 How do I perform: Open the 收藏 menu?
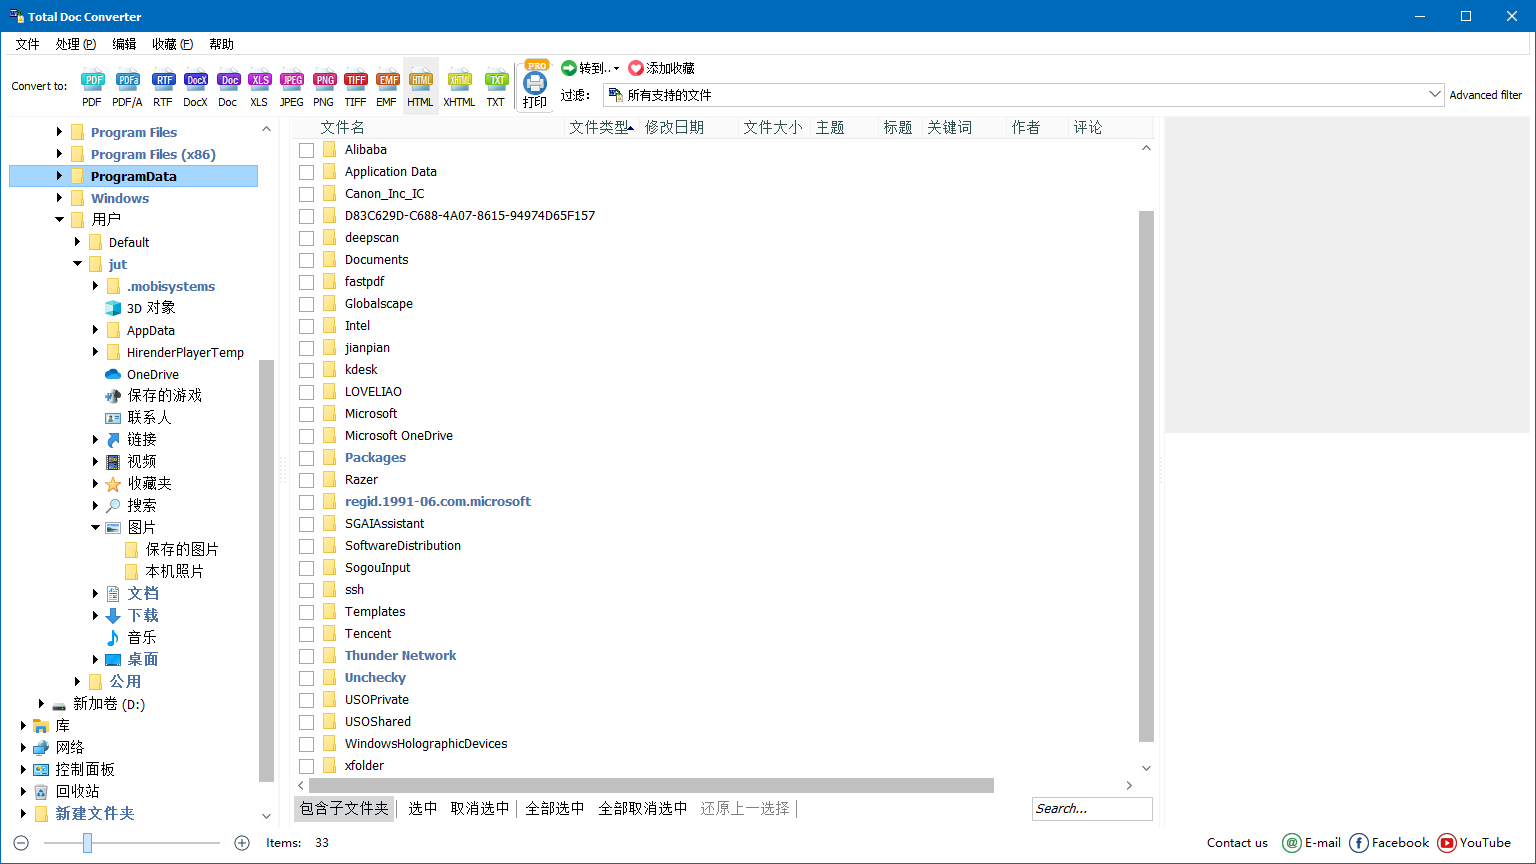[172, 44]
